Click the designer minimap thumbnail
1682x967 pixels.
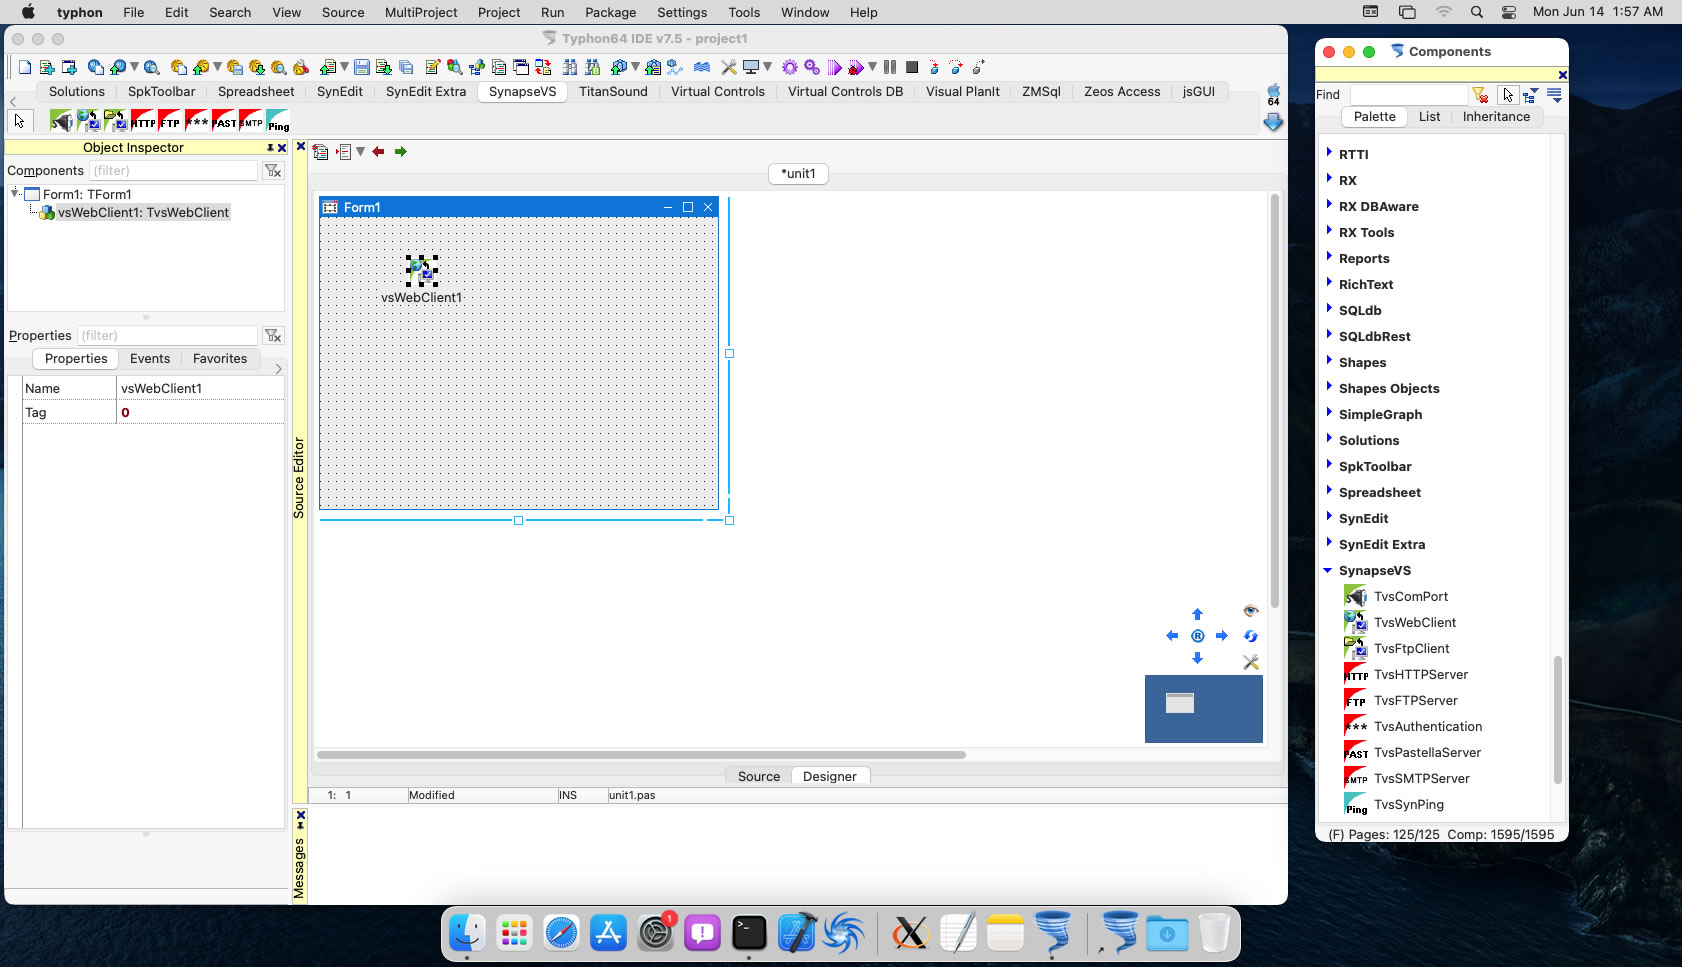coord(1204,709)
